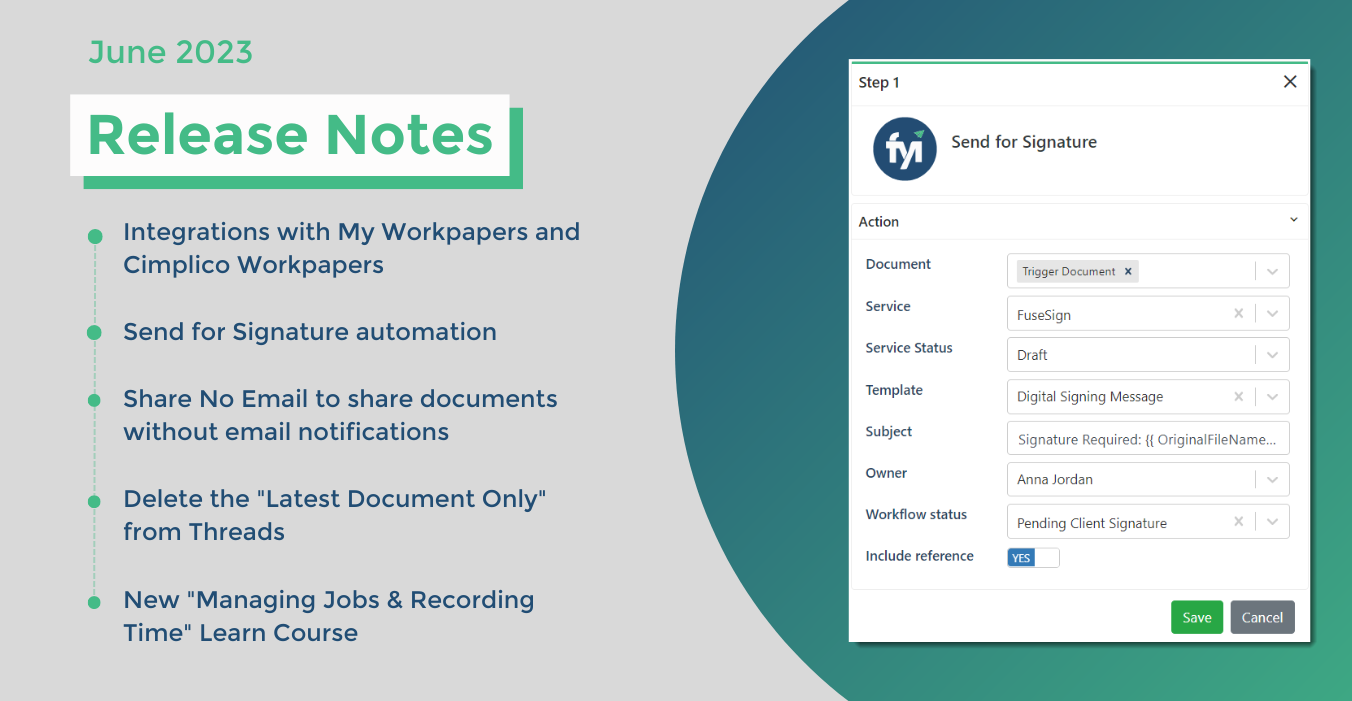The width and height of the screenshot is (1352, 701).
Task: Open the Service Status dropdown
Action: click(1274, 354)
